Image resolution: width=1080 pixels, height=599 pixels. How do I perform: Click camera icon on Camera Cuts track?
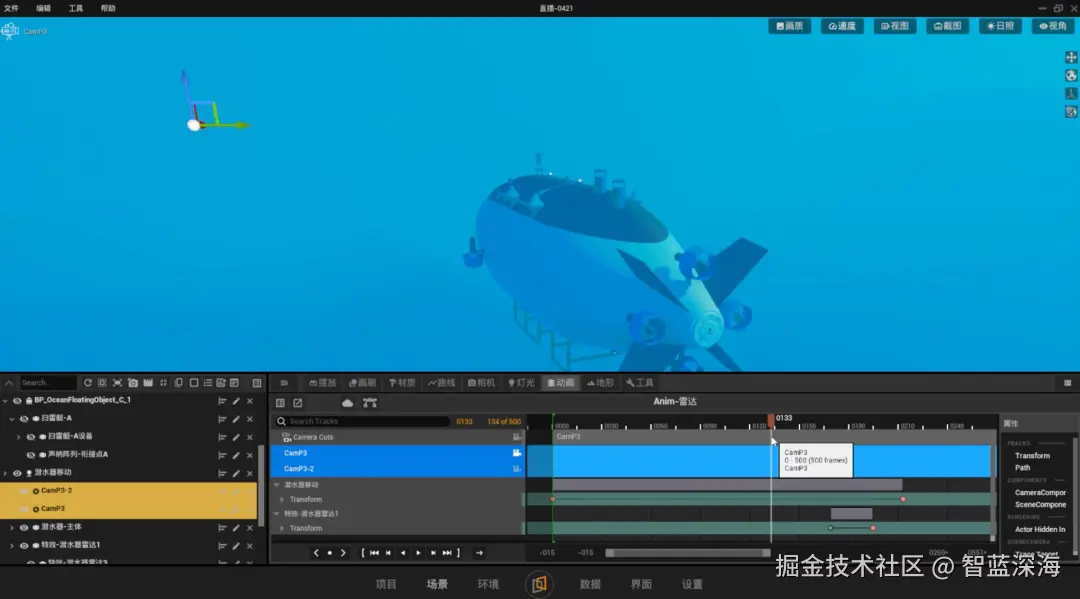coord(517,437)
